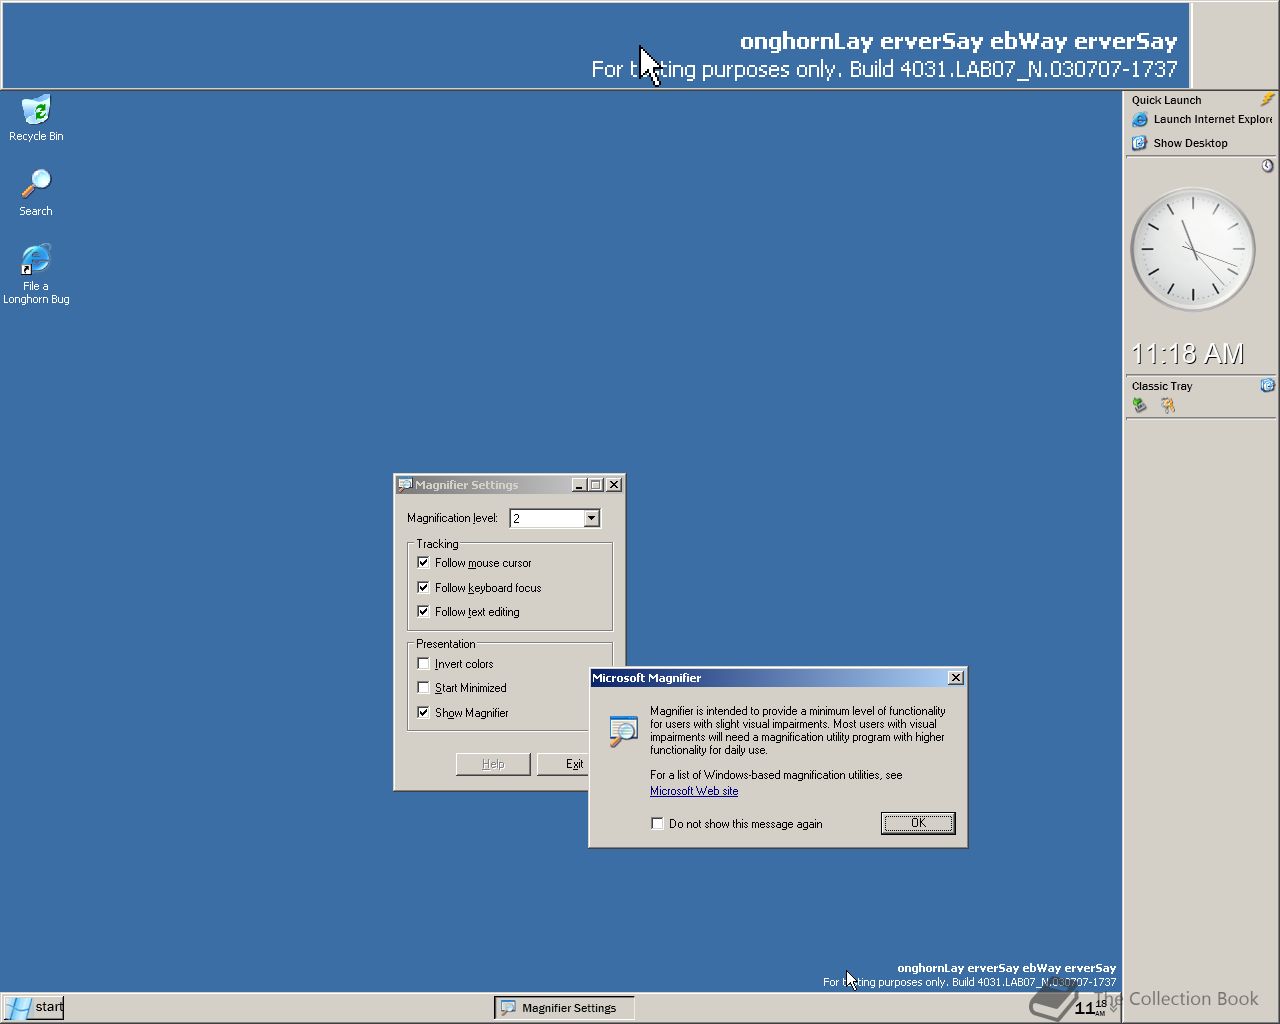Click the start button on the taskbar
The width and height of the screenshot is (1280, 1024).
click(34, 1007)
